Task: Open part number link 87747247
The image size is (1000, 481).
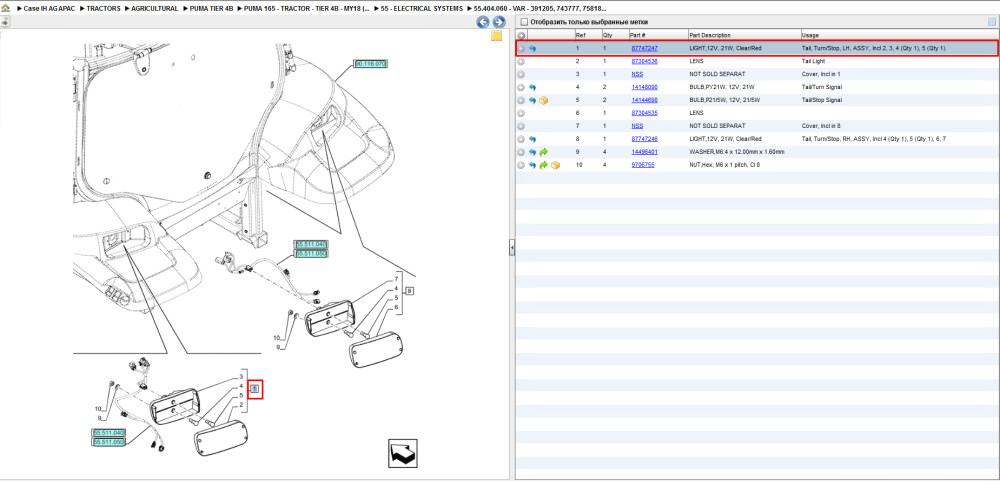Action: 644,48
